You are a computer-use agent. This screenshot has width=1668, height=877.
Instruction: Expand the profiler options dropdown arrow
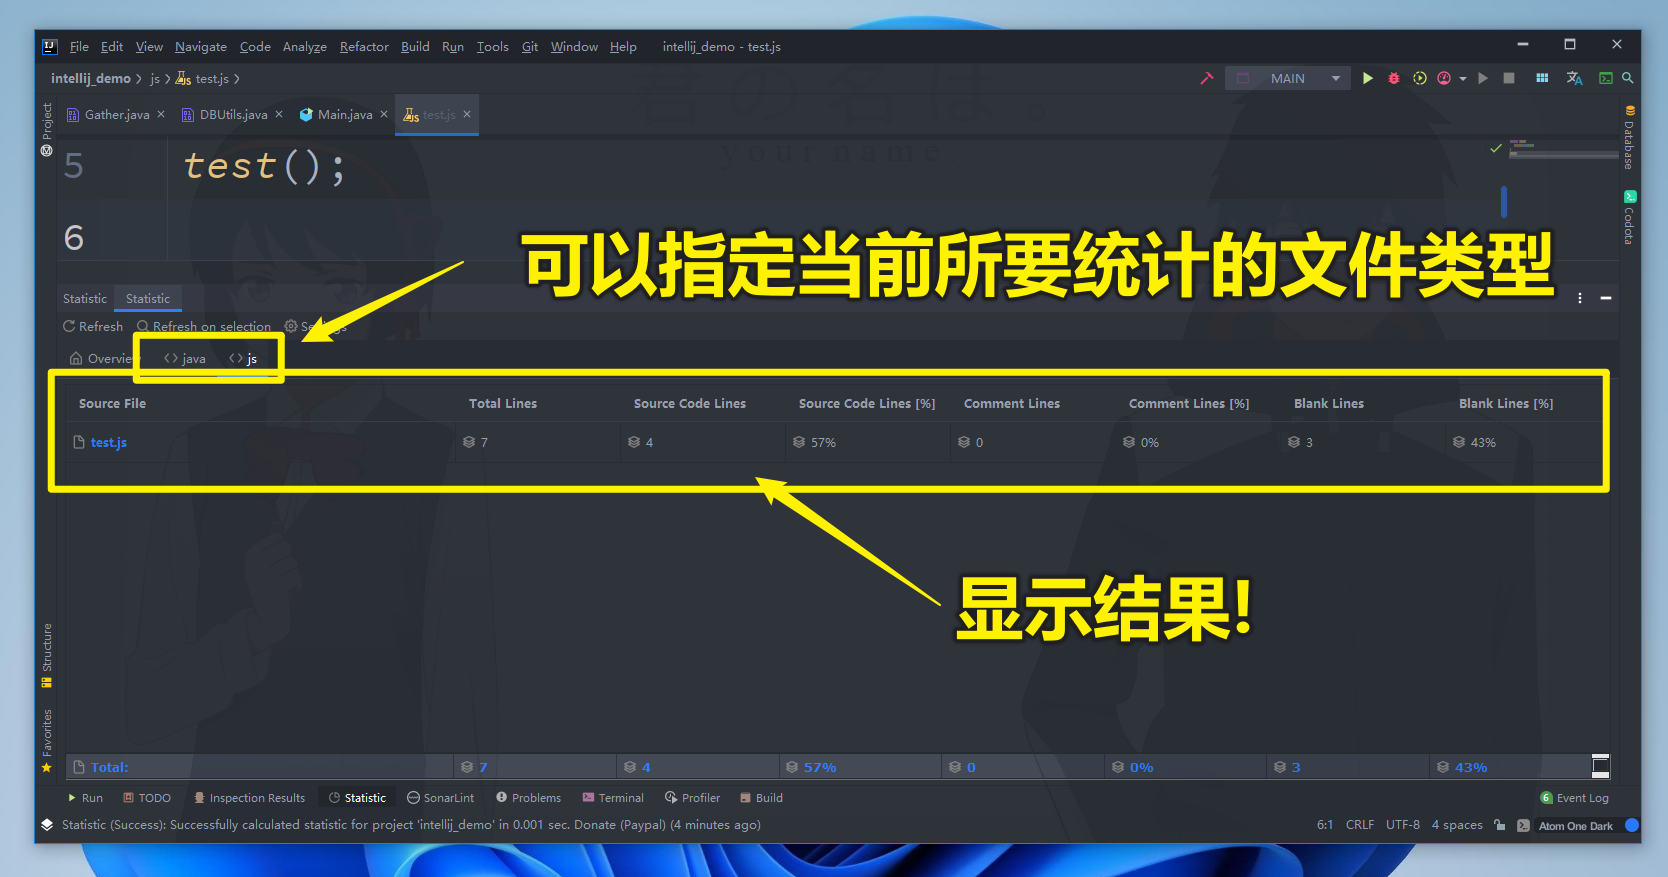(1463, 78)
